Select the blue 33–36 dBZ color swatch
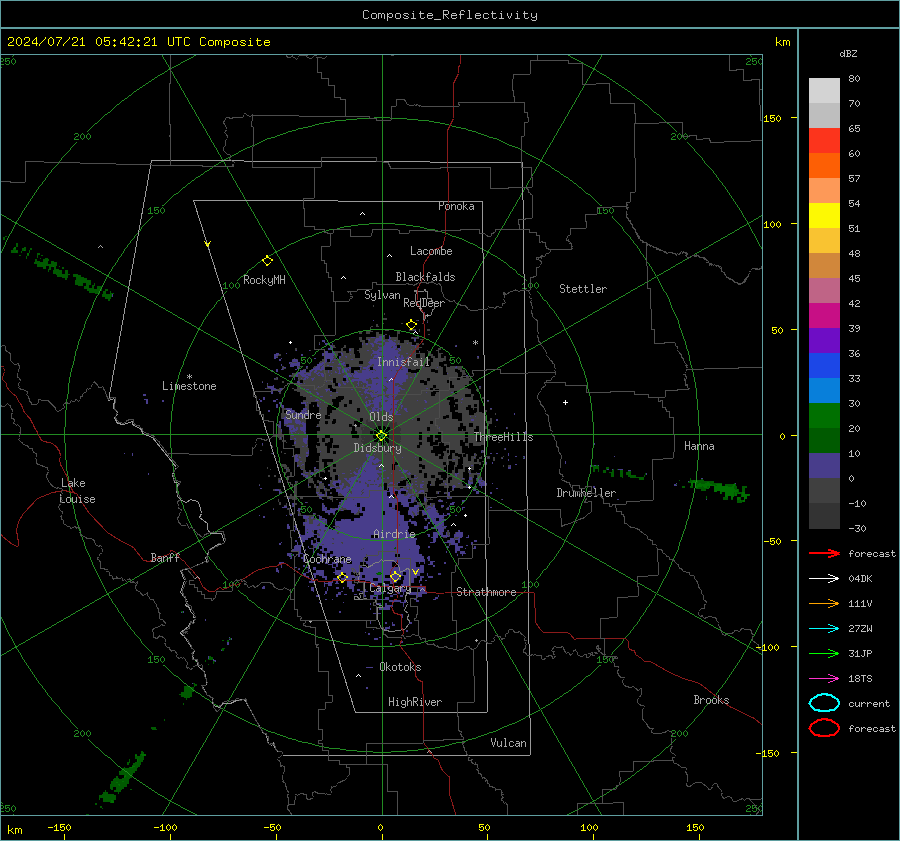This screenshot has height=841, width=900. [824, 365]
